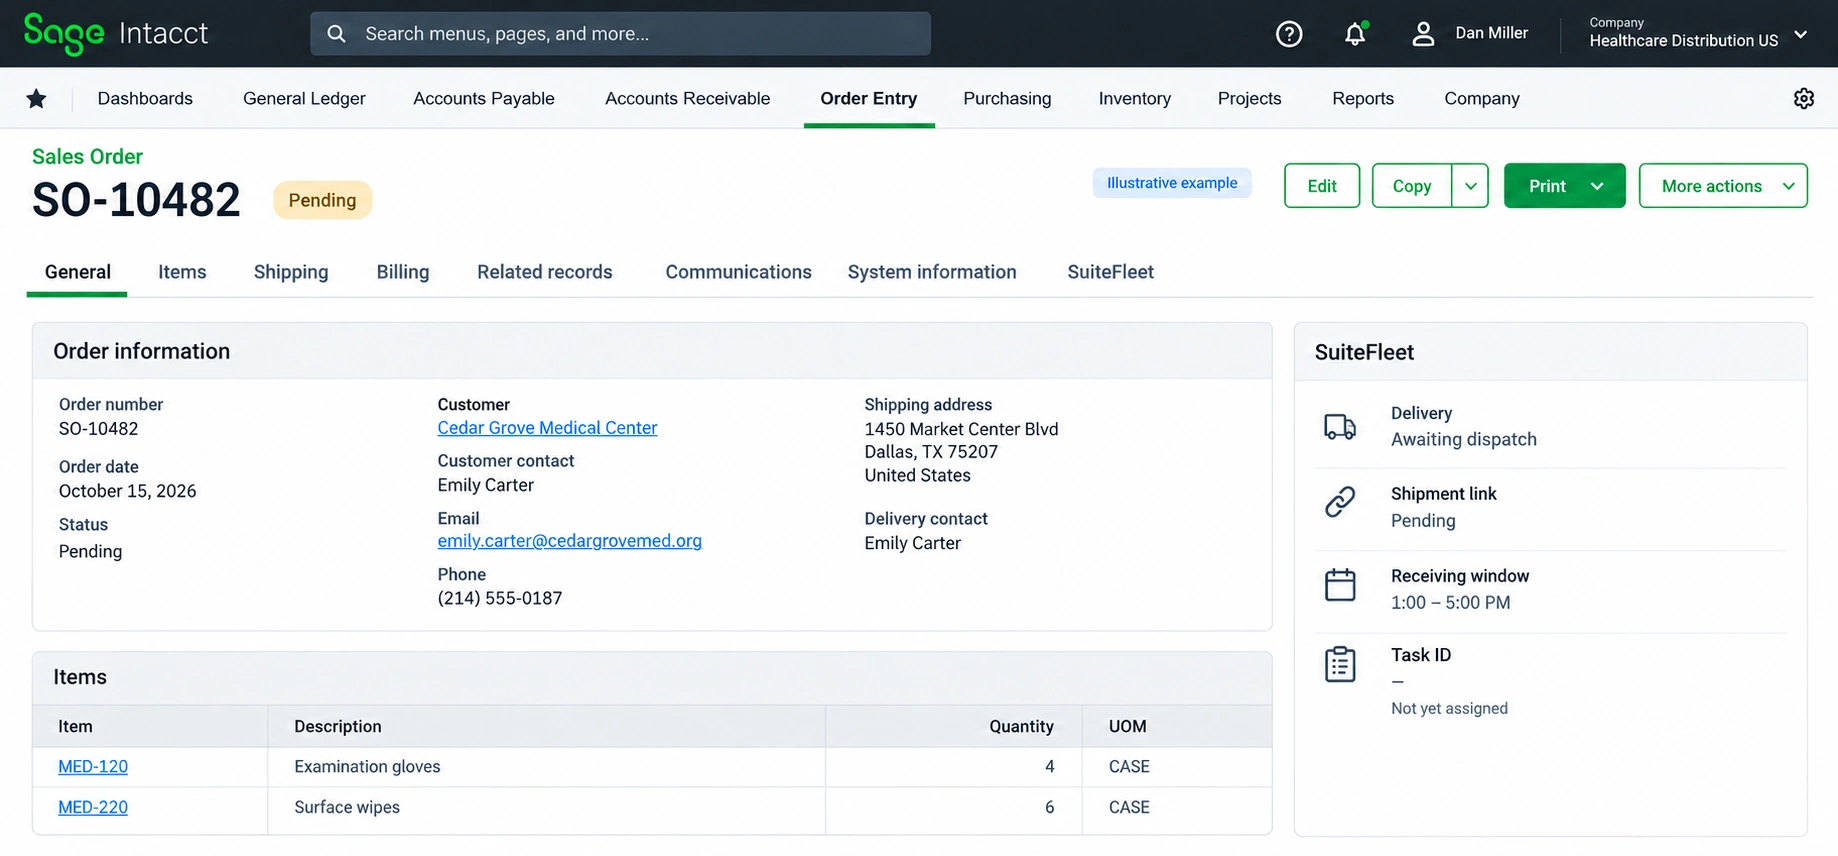
Task: Switch to the Shipping tab
Action: click(x=291, y=272)
